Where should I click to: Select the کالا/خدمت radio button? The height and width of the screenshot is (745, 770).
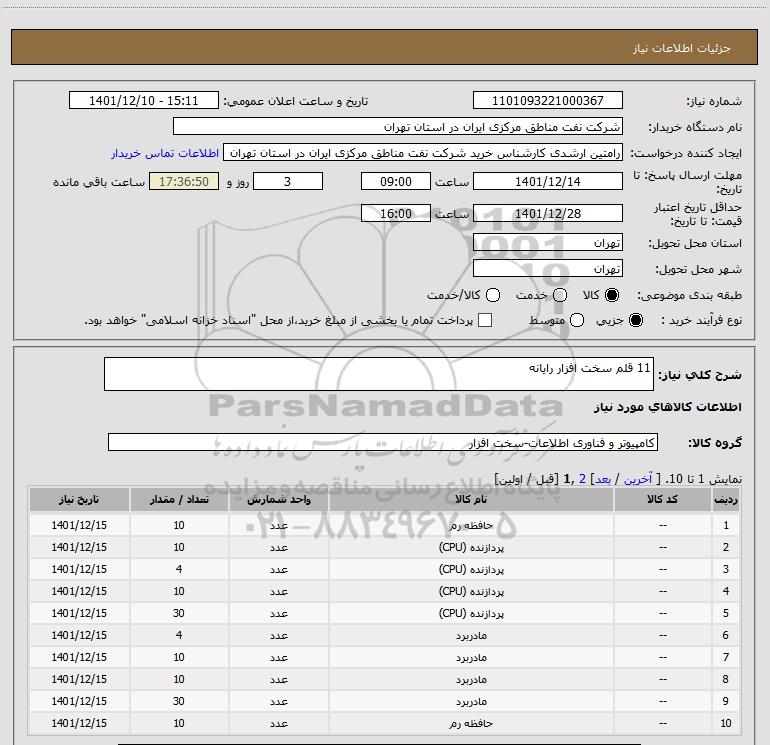point(493,295)
